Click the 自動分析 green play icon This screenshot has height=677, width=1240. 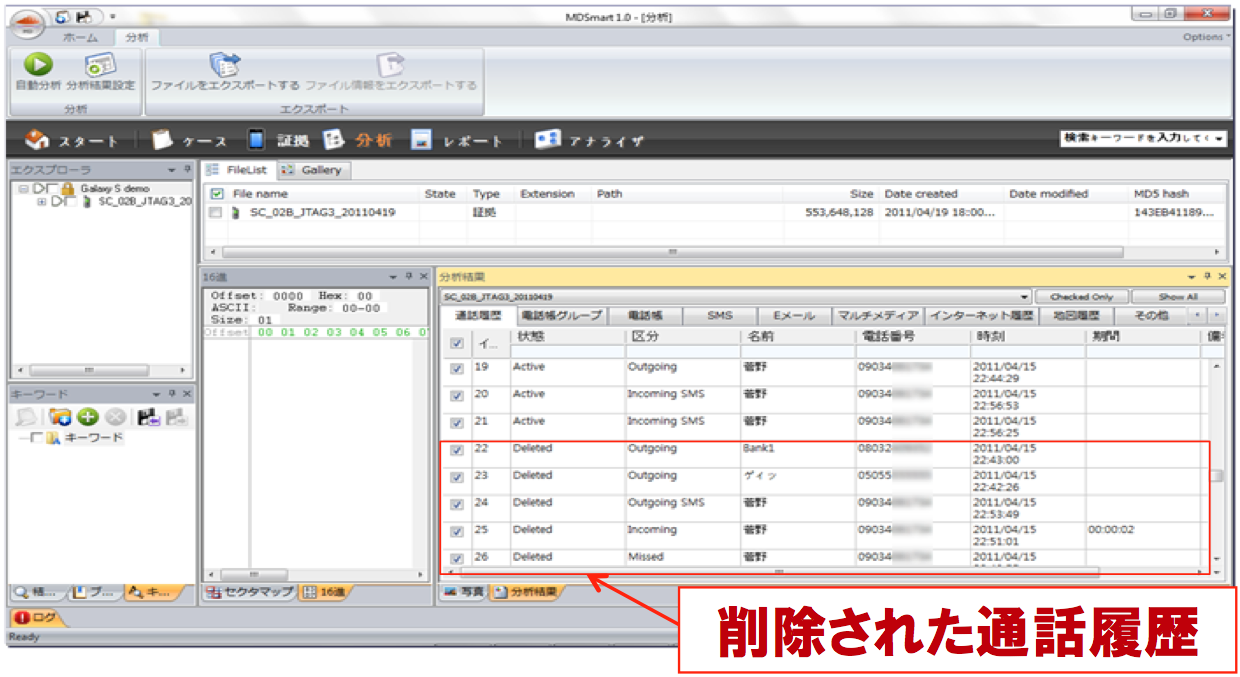[x=37, y=64]
